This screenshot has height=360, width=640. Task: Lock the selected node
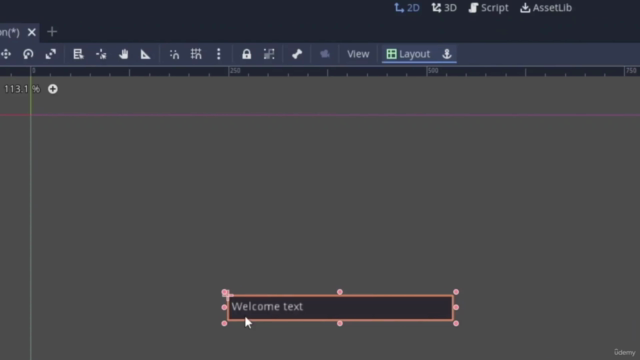click(x=247, y=54)
